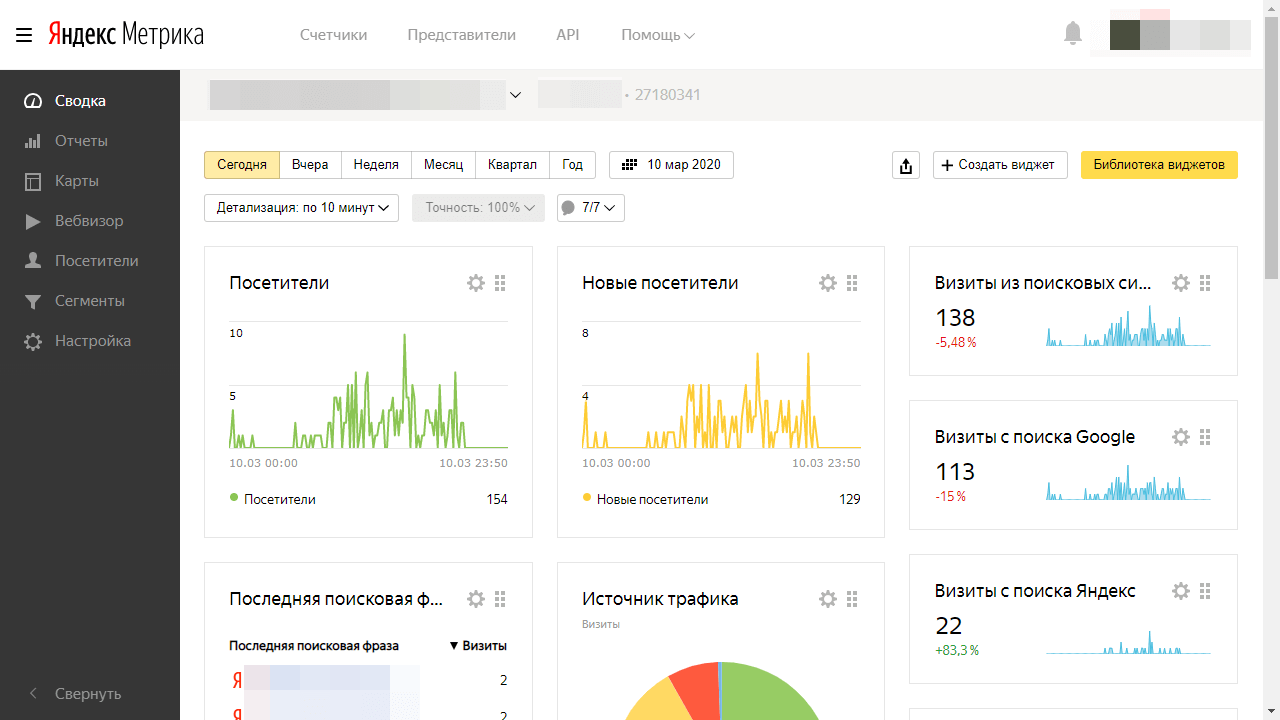Go to Вебвизор in the sidebar
The height and width of the screenshot is (720, 1280).
[x=89, y=221]
